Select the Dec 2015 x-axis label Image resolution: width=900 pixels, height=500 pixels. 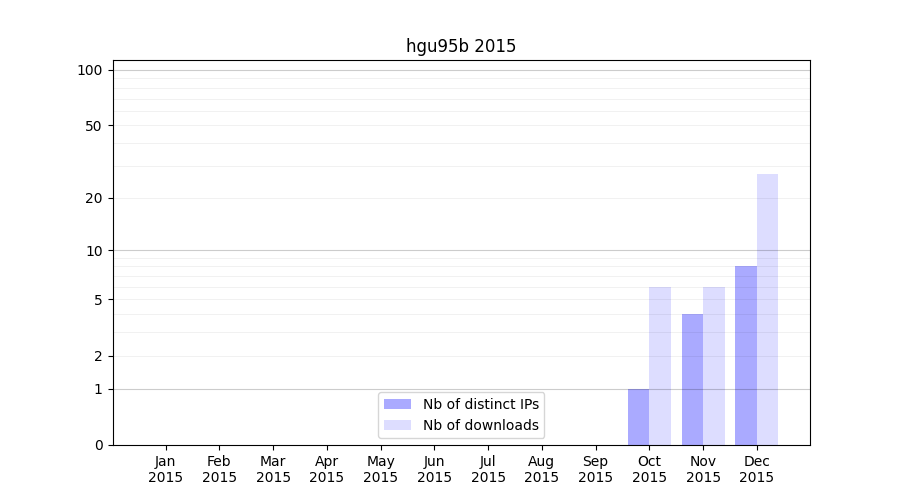[757, 469]
